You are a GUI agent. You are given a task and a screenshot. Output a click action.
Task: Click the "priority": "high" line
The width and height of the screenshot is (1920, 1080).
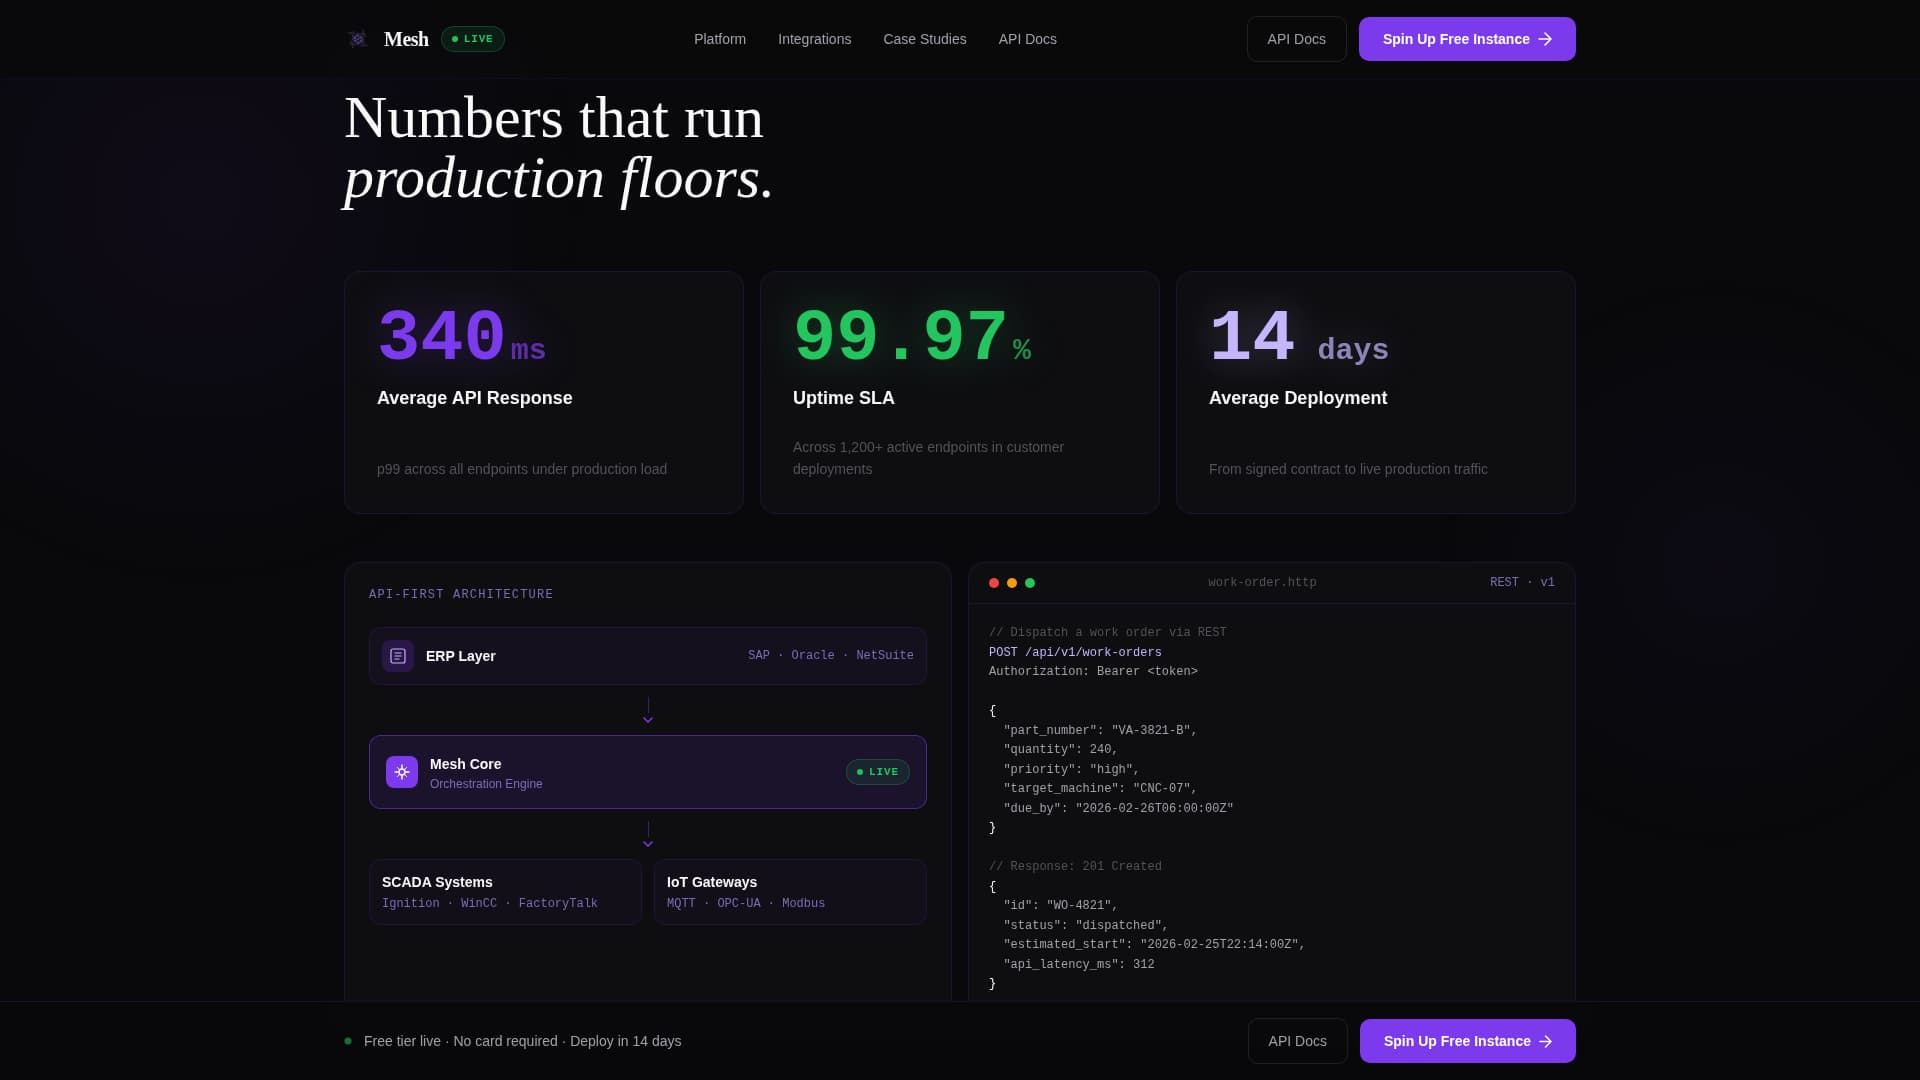point(1072,770)
